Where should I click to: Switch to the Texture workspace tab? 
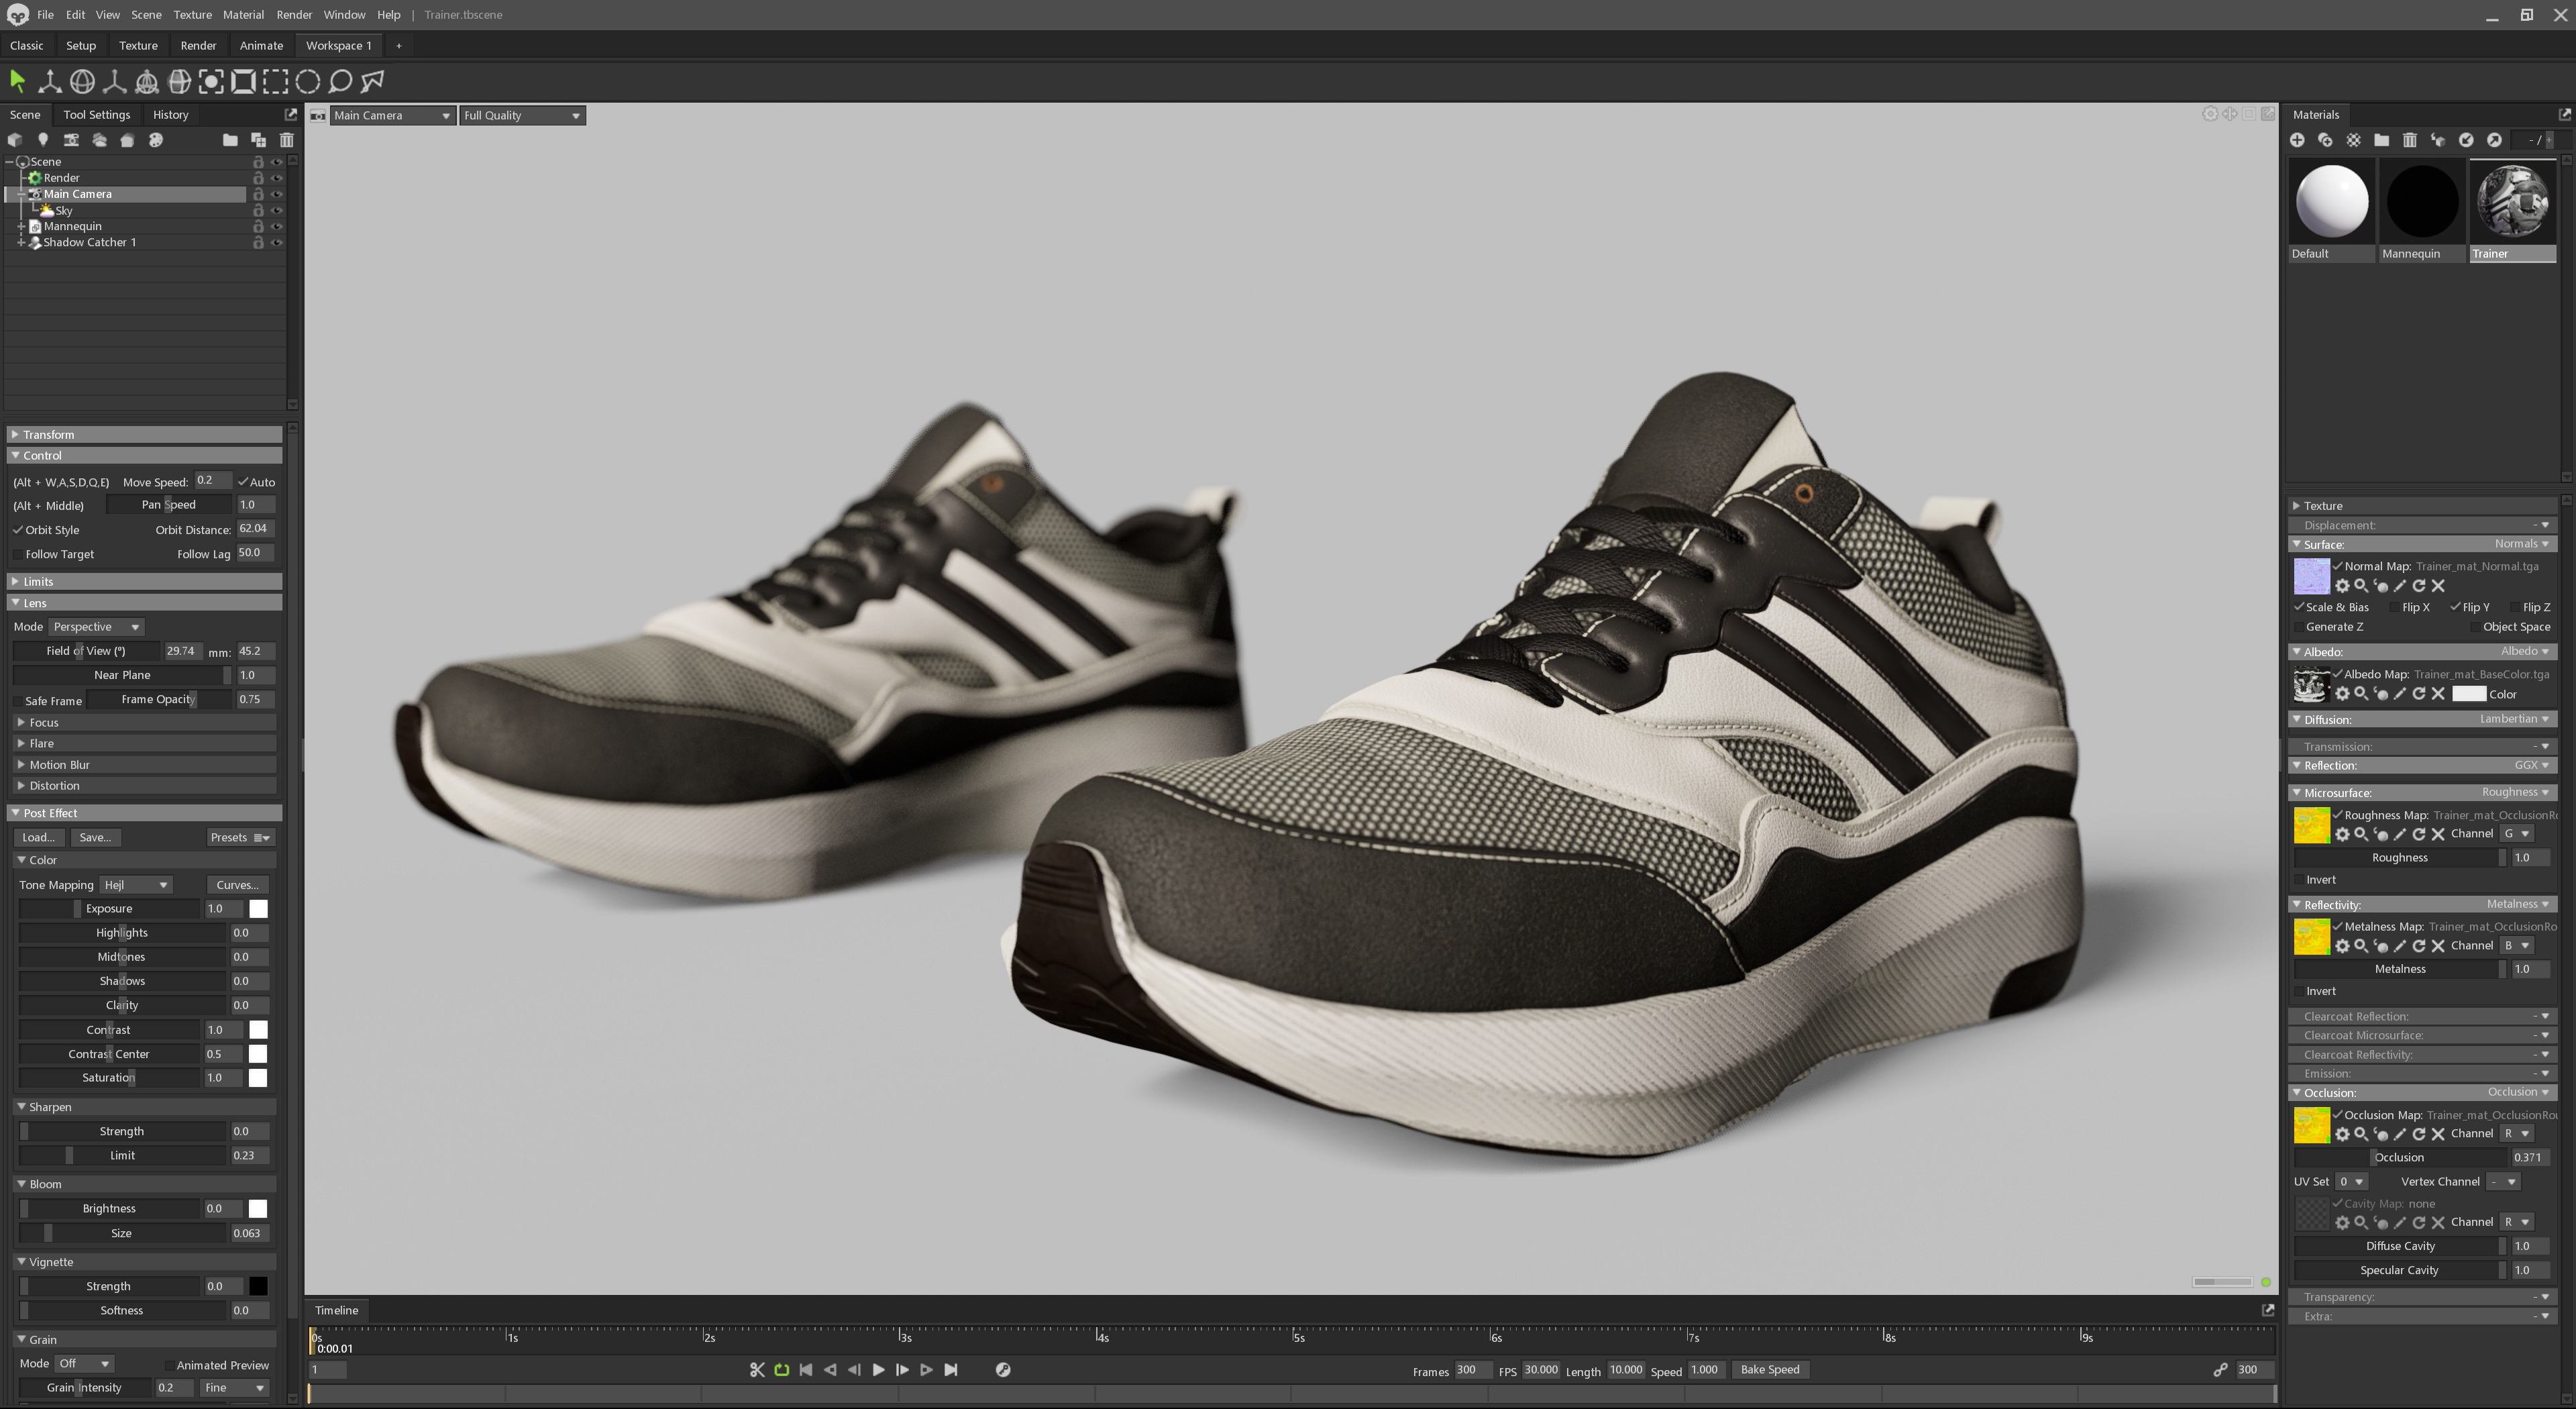138,45
